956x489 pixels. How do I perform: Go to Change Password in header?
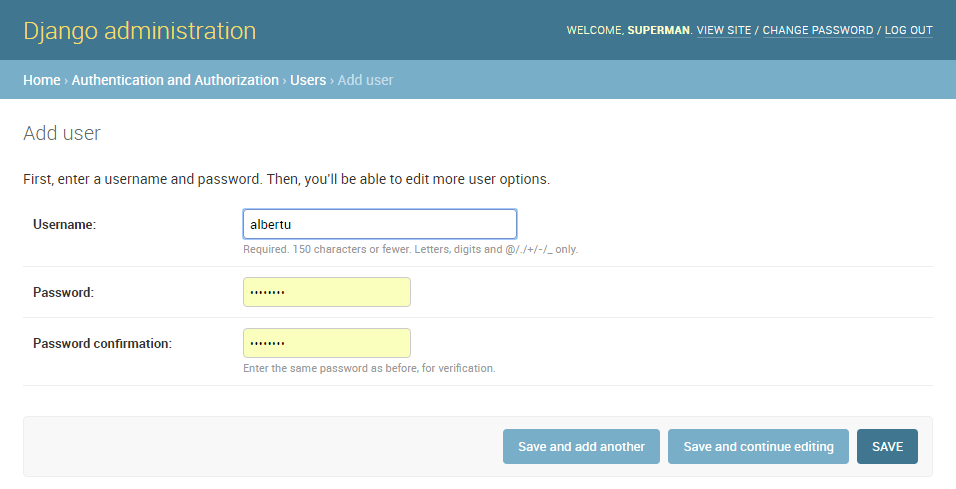(x=817, y=31)
